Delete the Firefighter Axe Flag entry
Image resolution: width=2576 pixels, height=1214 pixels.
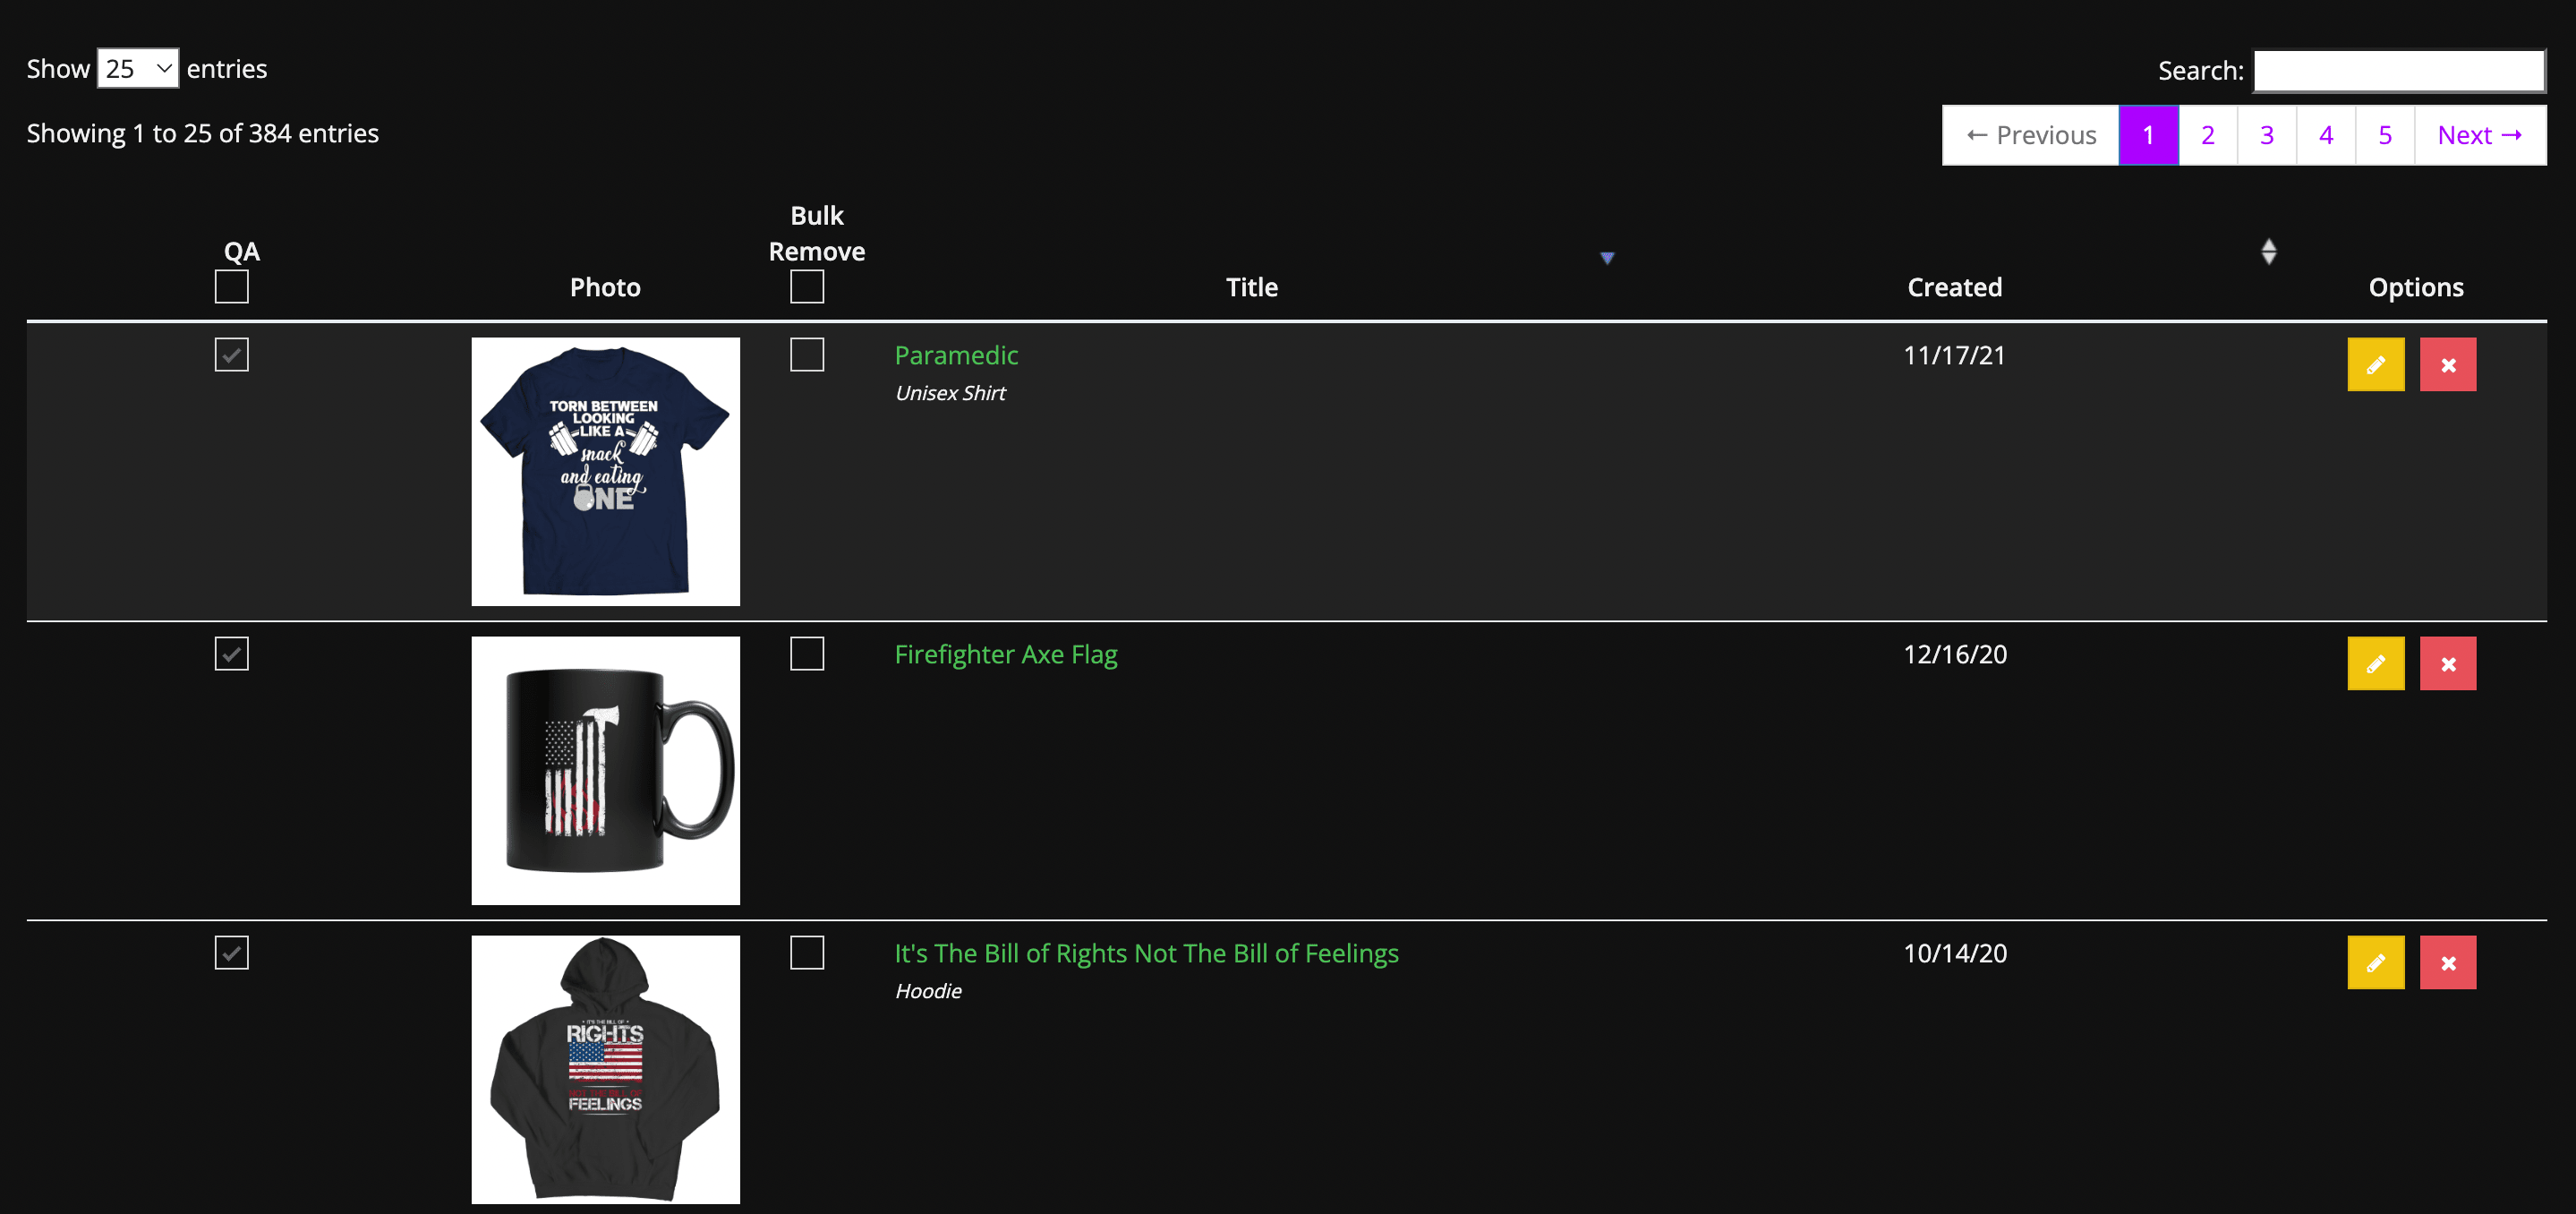click(2447, 664)
